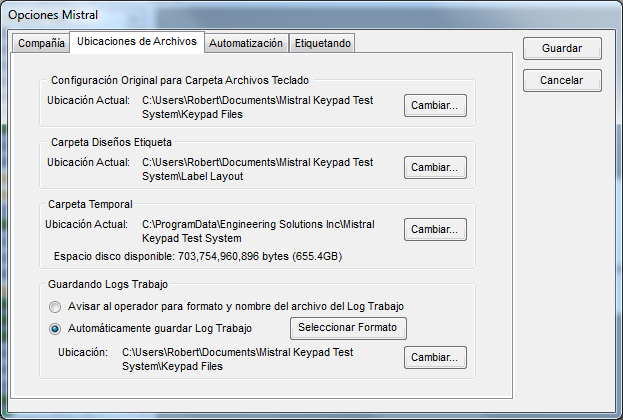Screen dimensions: 623x420
Task: Open the Automatización tab
Action: pyautogui.click(x=246, y=43)
